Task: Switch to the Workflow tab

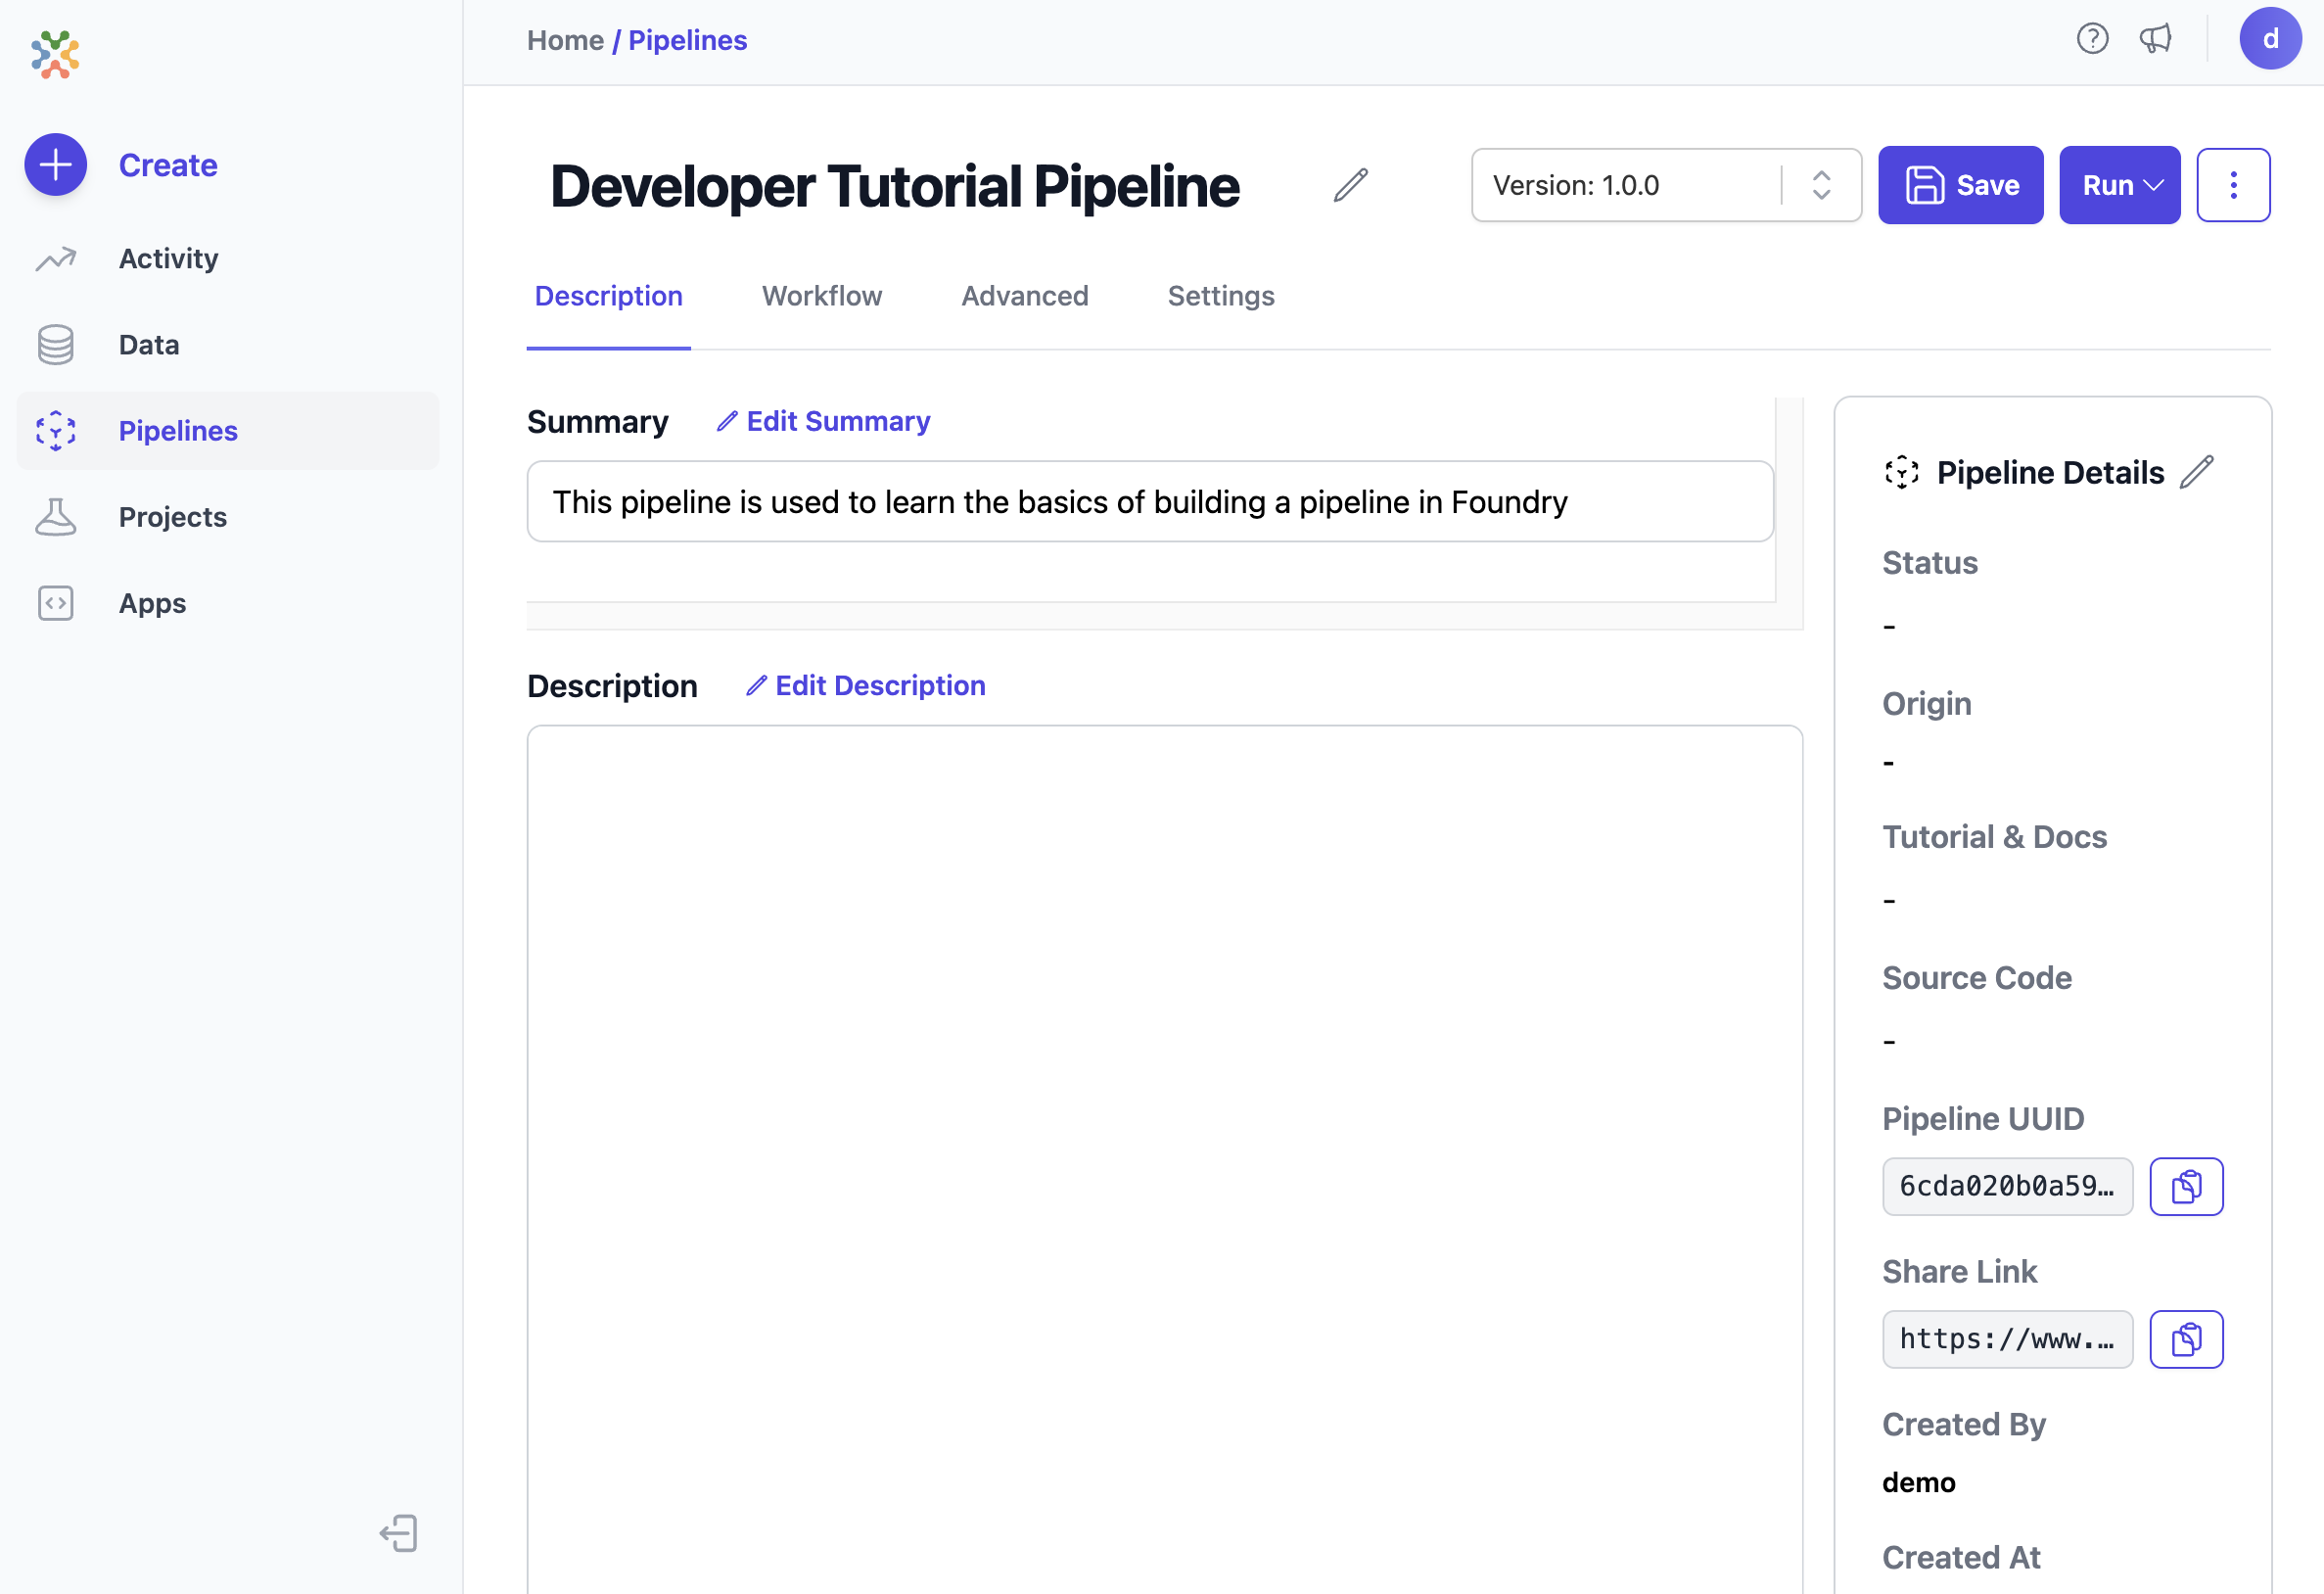Action: [x=821, y=296]
